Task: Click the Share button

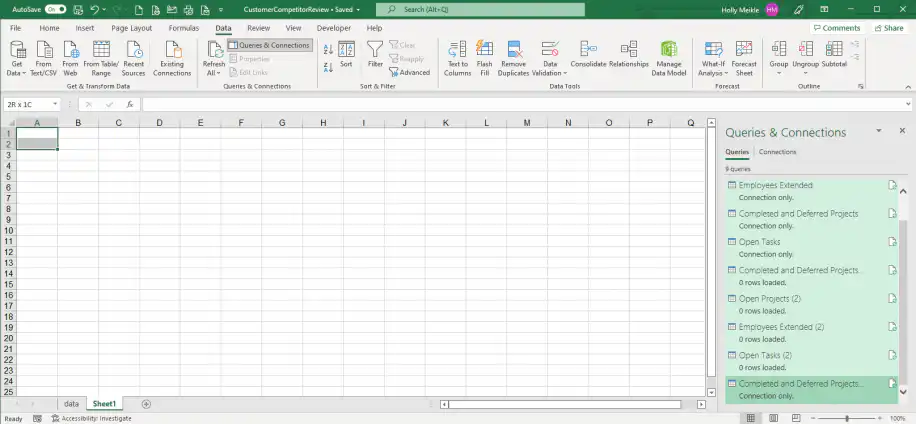Action: coord(889,28)
